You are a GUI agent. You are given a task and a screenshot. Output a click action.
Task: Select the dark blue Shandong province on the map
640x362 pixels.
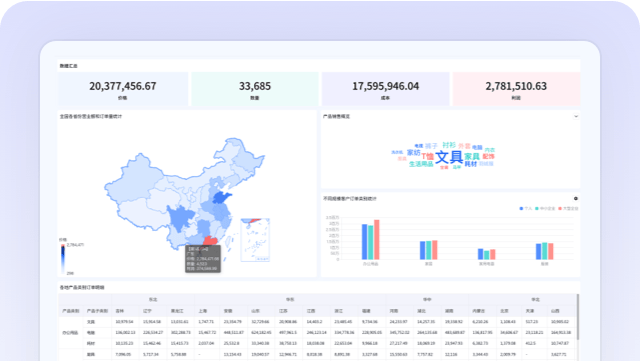coord(222,197)
